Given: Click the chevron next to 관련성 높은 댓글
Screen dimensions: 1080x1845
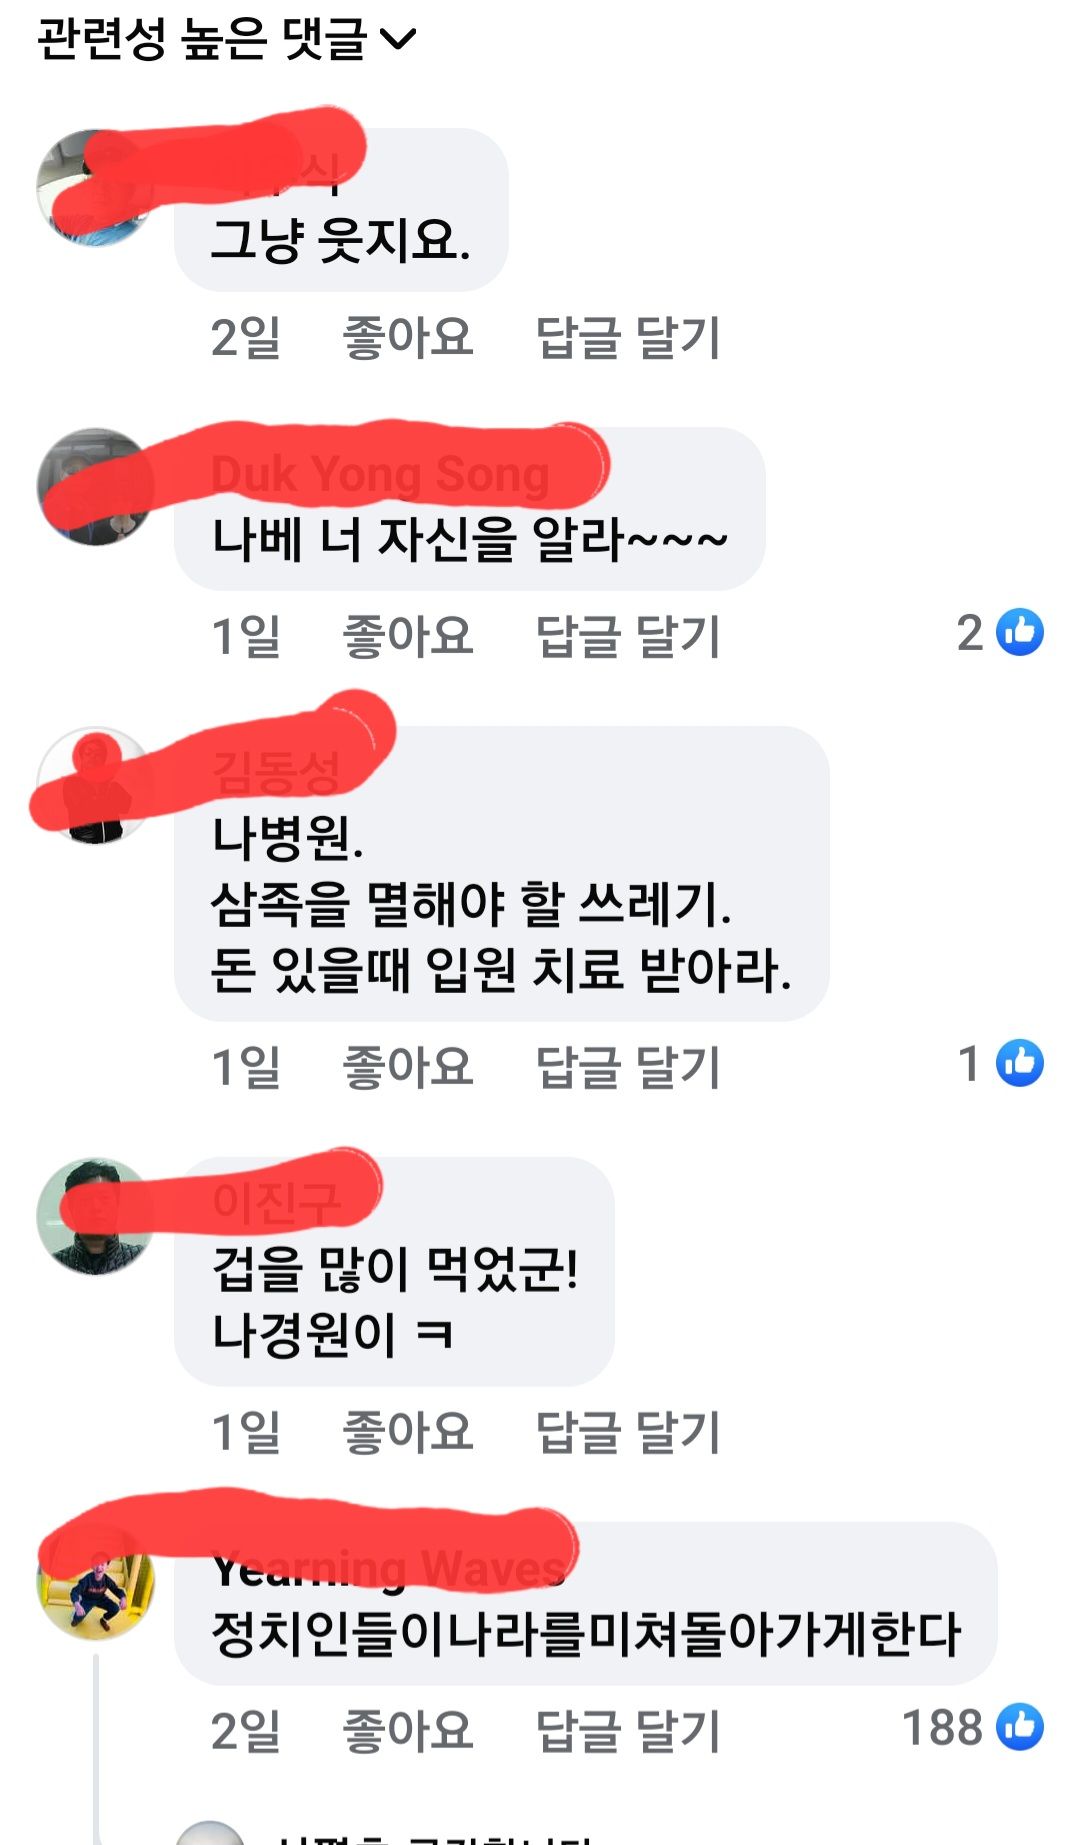Looking at the screenshot, I should 398,40.
